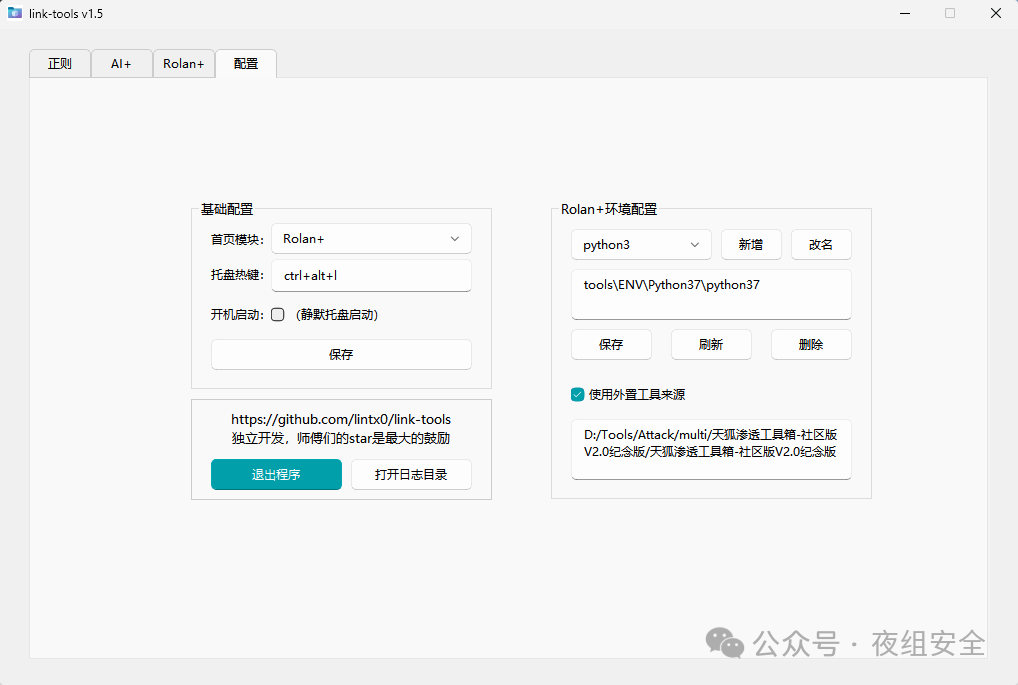Click the 改名 rename button
This screenshot has height=685, width=1018.
click(821, 244)
